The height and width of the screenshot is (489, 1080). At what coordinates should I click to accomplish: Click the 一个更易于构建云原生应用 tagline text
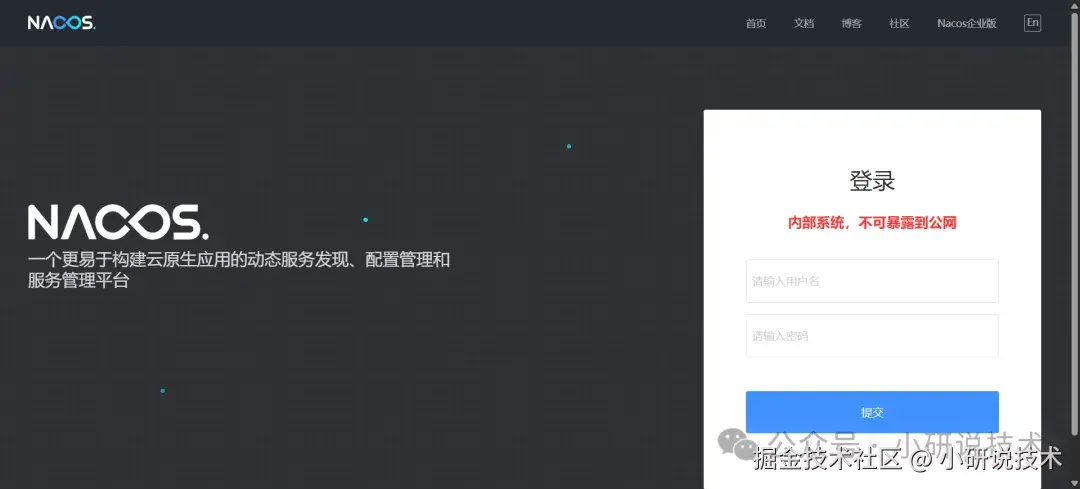238,271
